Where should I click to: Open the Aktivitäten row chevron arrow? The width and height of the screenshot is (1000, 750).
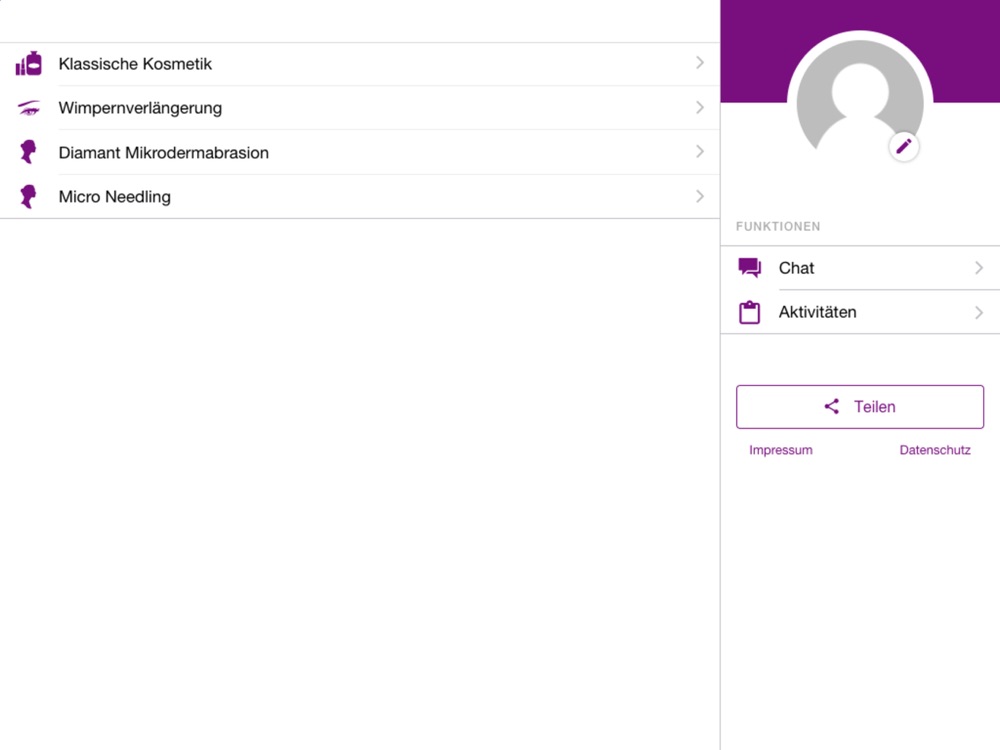pyautogui.click(x=979, y=312)
